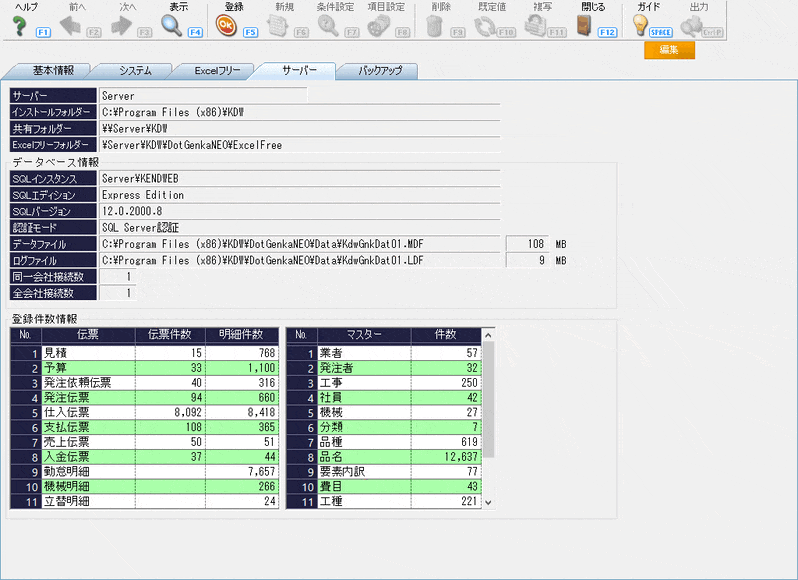Image resolution: width=798 pixels, height=580 pixels.
Task: Switch to the 基本情報 tab
Action: tap(53, 71)
